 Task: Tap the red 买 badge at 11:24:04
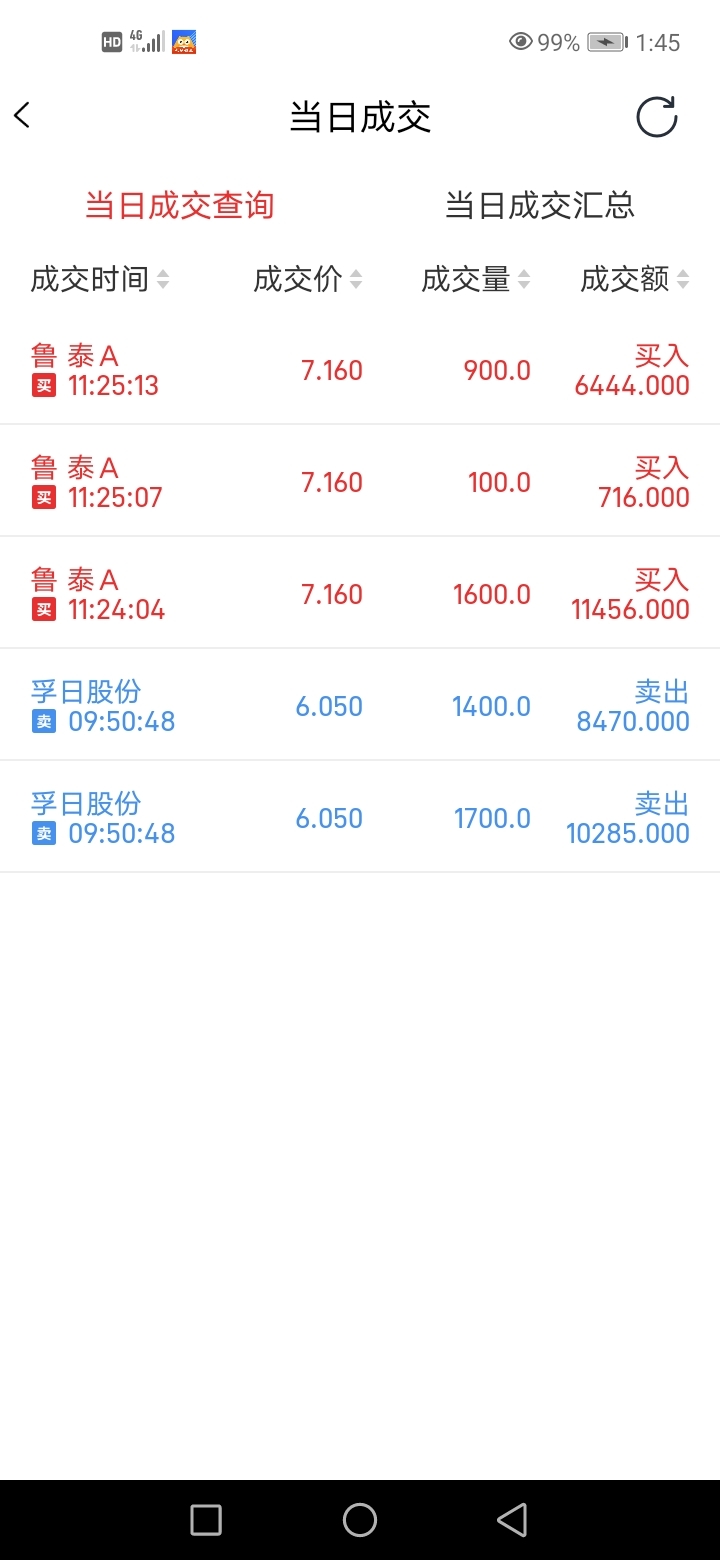[44, 610]
